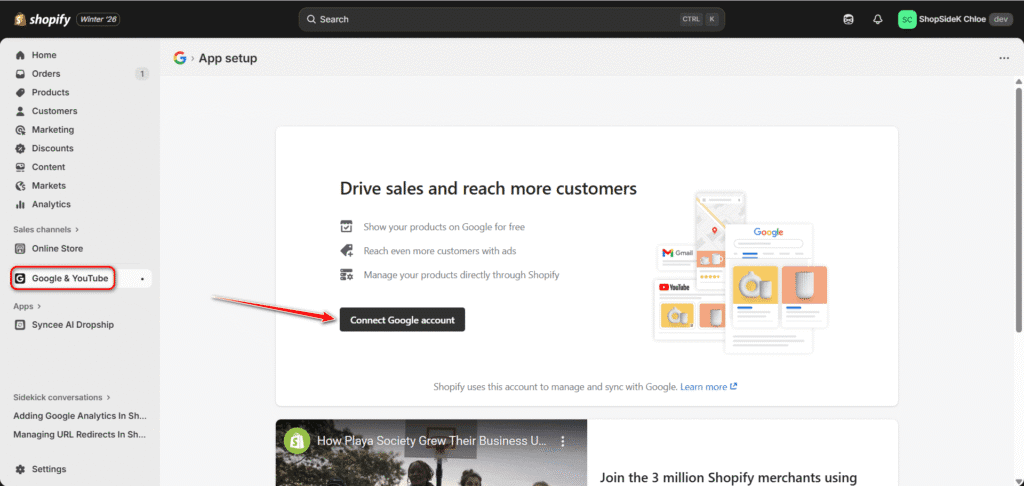
Task: Open Managing URL Redirects conversation
Action: pyautogui.click(x=80, y=434)
